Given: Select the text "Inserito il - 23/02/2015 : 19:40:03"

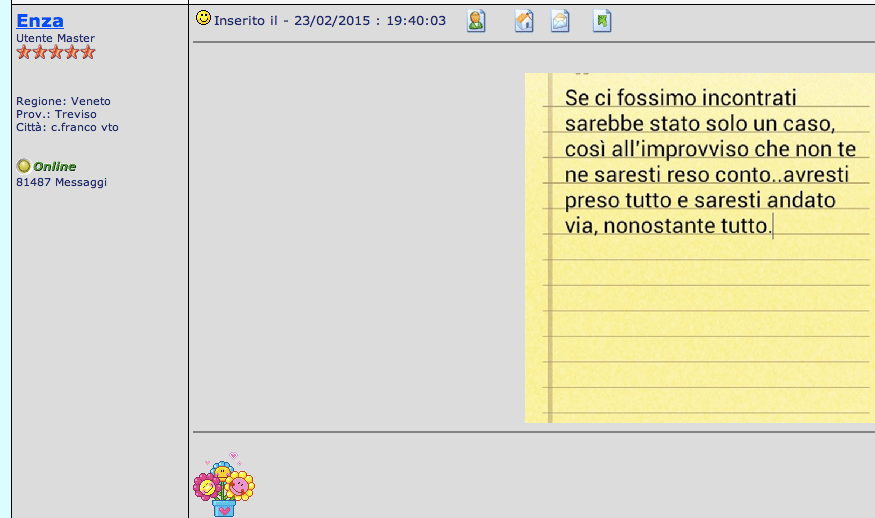Looking at the screenshot, I should pos(330,21).
